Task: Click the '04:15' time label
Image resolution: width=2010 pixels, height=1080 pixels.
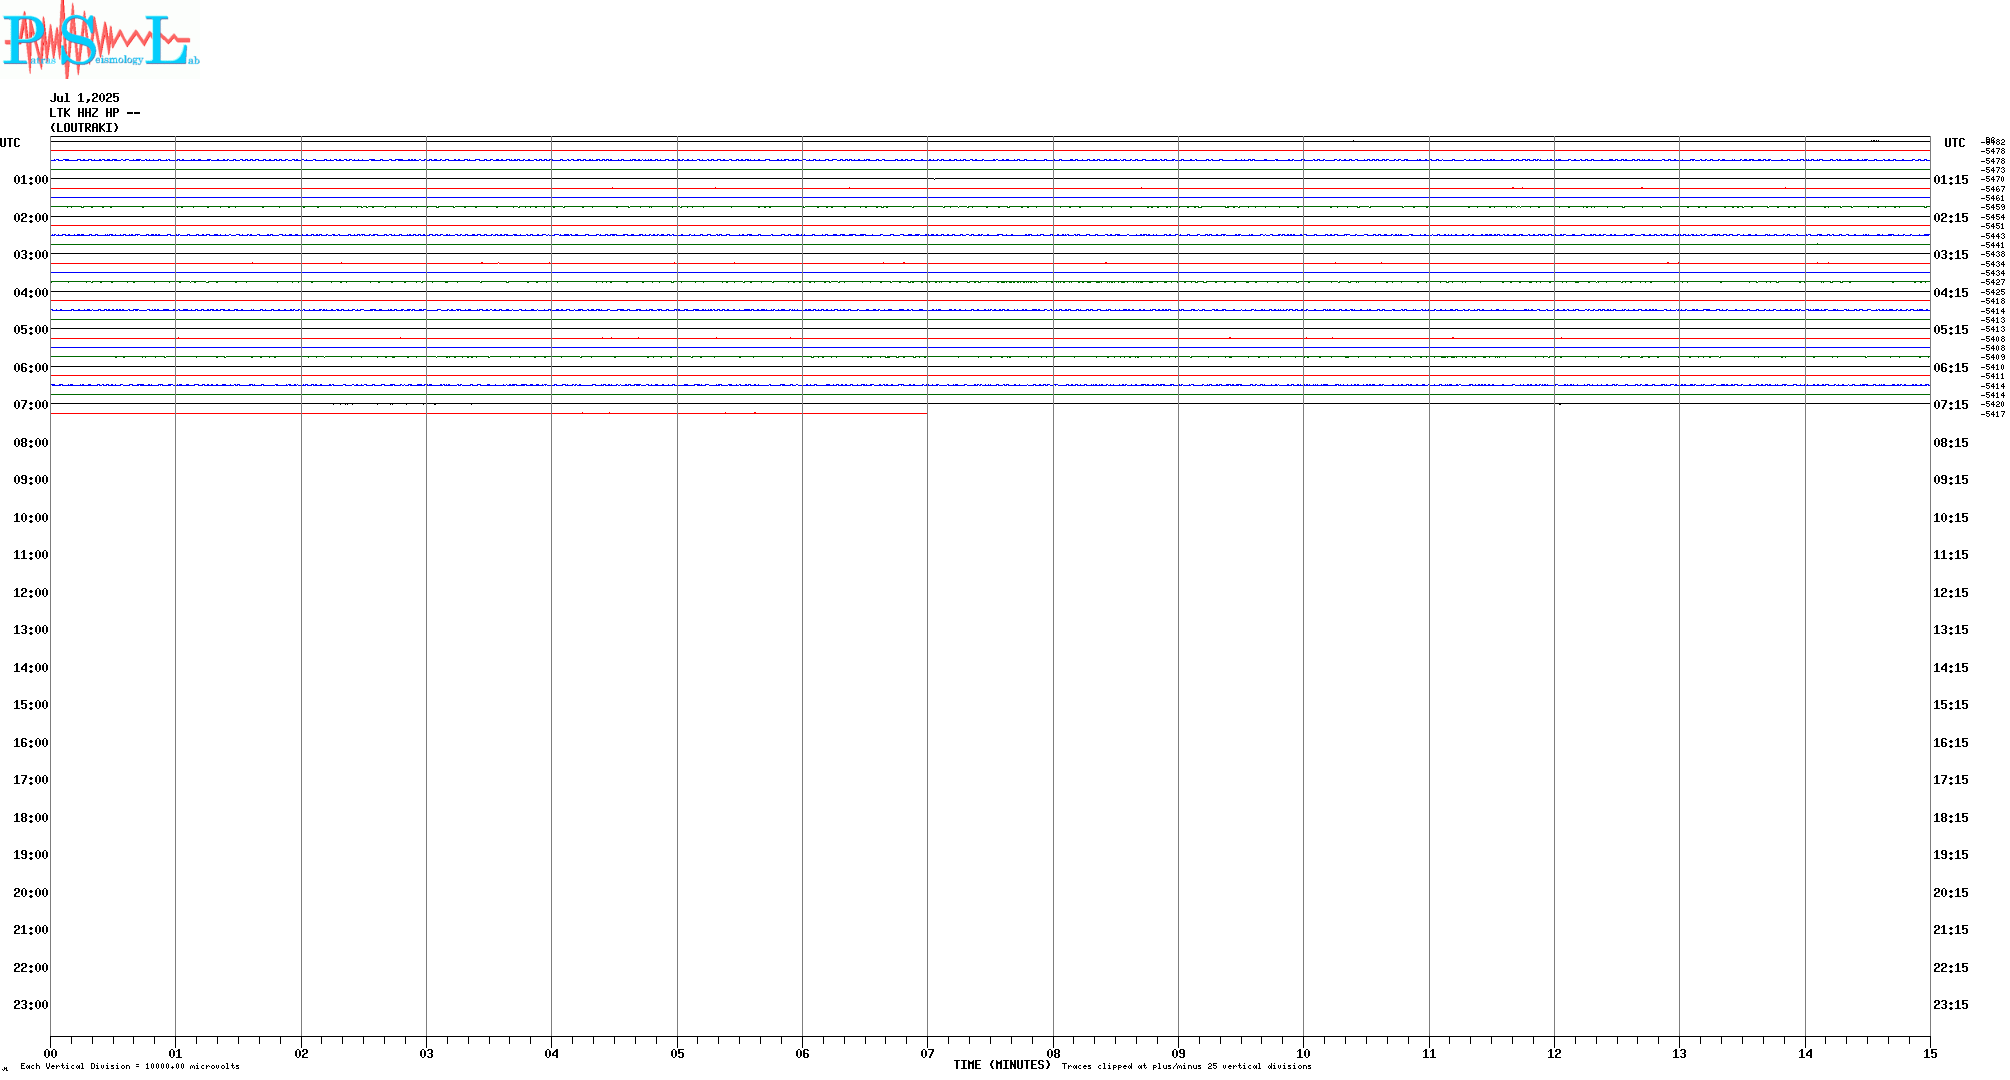Action: pos(1951,293)
